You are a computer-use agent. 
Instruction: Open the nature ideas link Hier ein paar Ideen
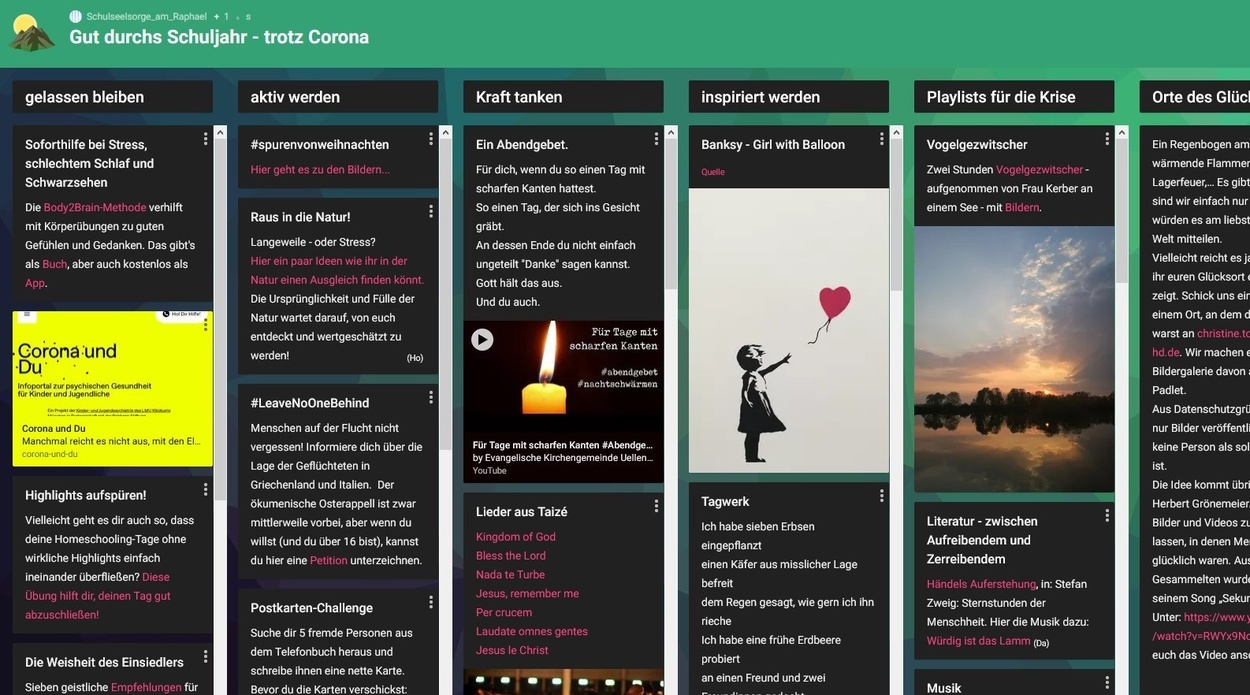(x=337, y=270)
